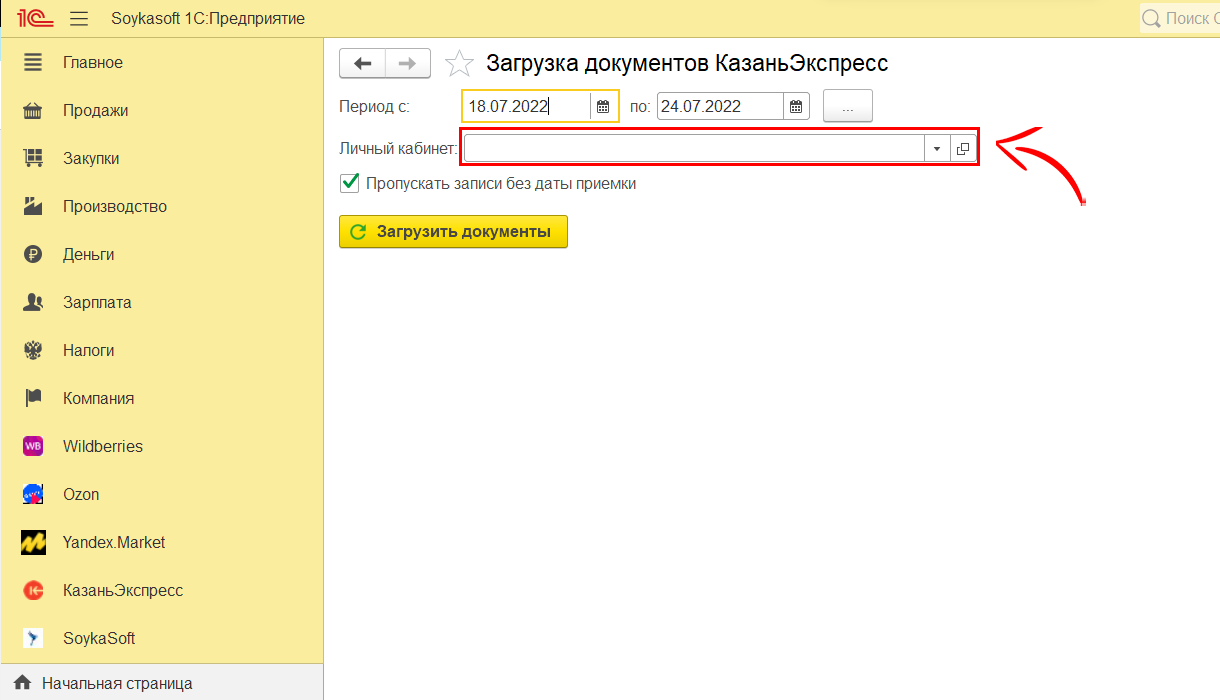Click the Зарплата people icon
1220x700 pixels.
tap(33, 302)
